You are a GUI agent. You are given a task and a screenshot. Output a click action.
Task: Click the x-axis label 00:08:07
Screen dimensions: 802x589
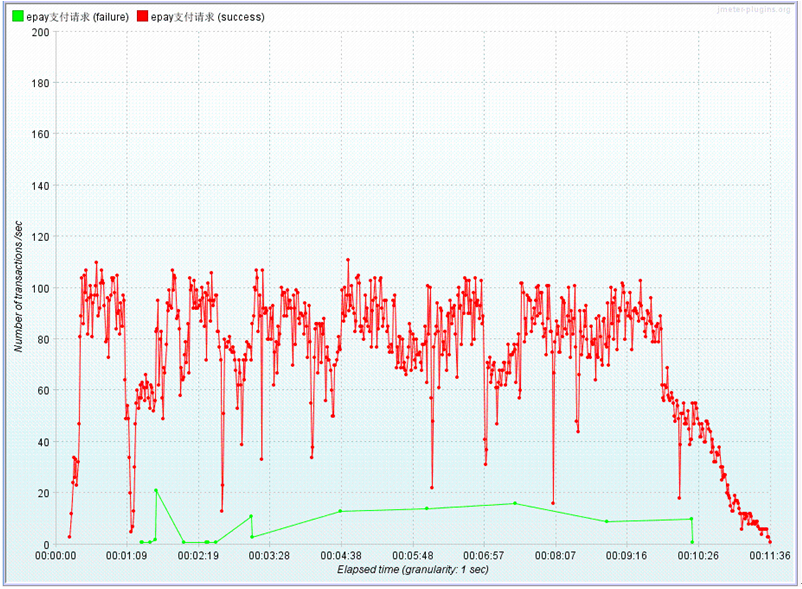pos(555,556)
